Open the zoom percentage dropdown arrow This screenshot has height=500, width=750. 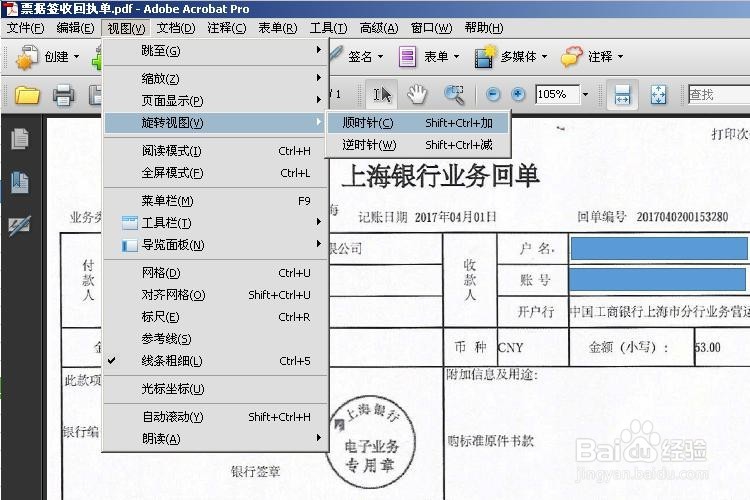[585, 94]
